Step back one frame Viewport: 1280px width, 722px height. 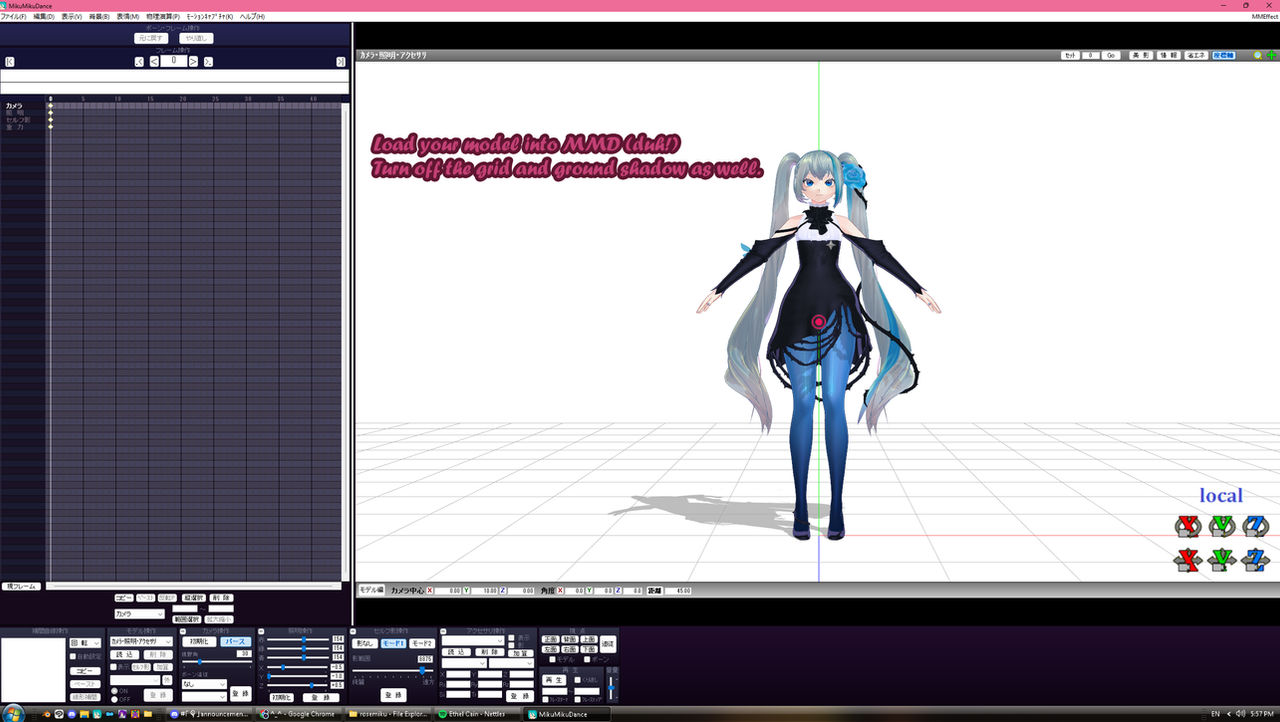coord(154,62)
